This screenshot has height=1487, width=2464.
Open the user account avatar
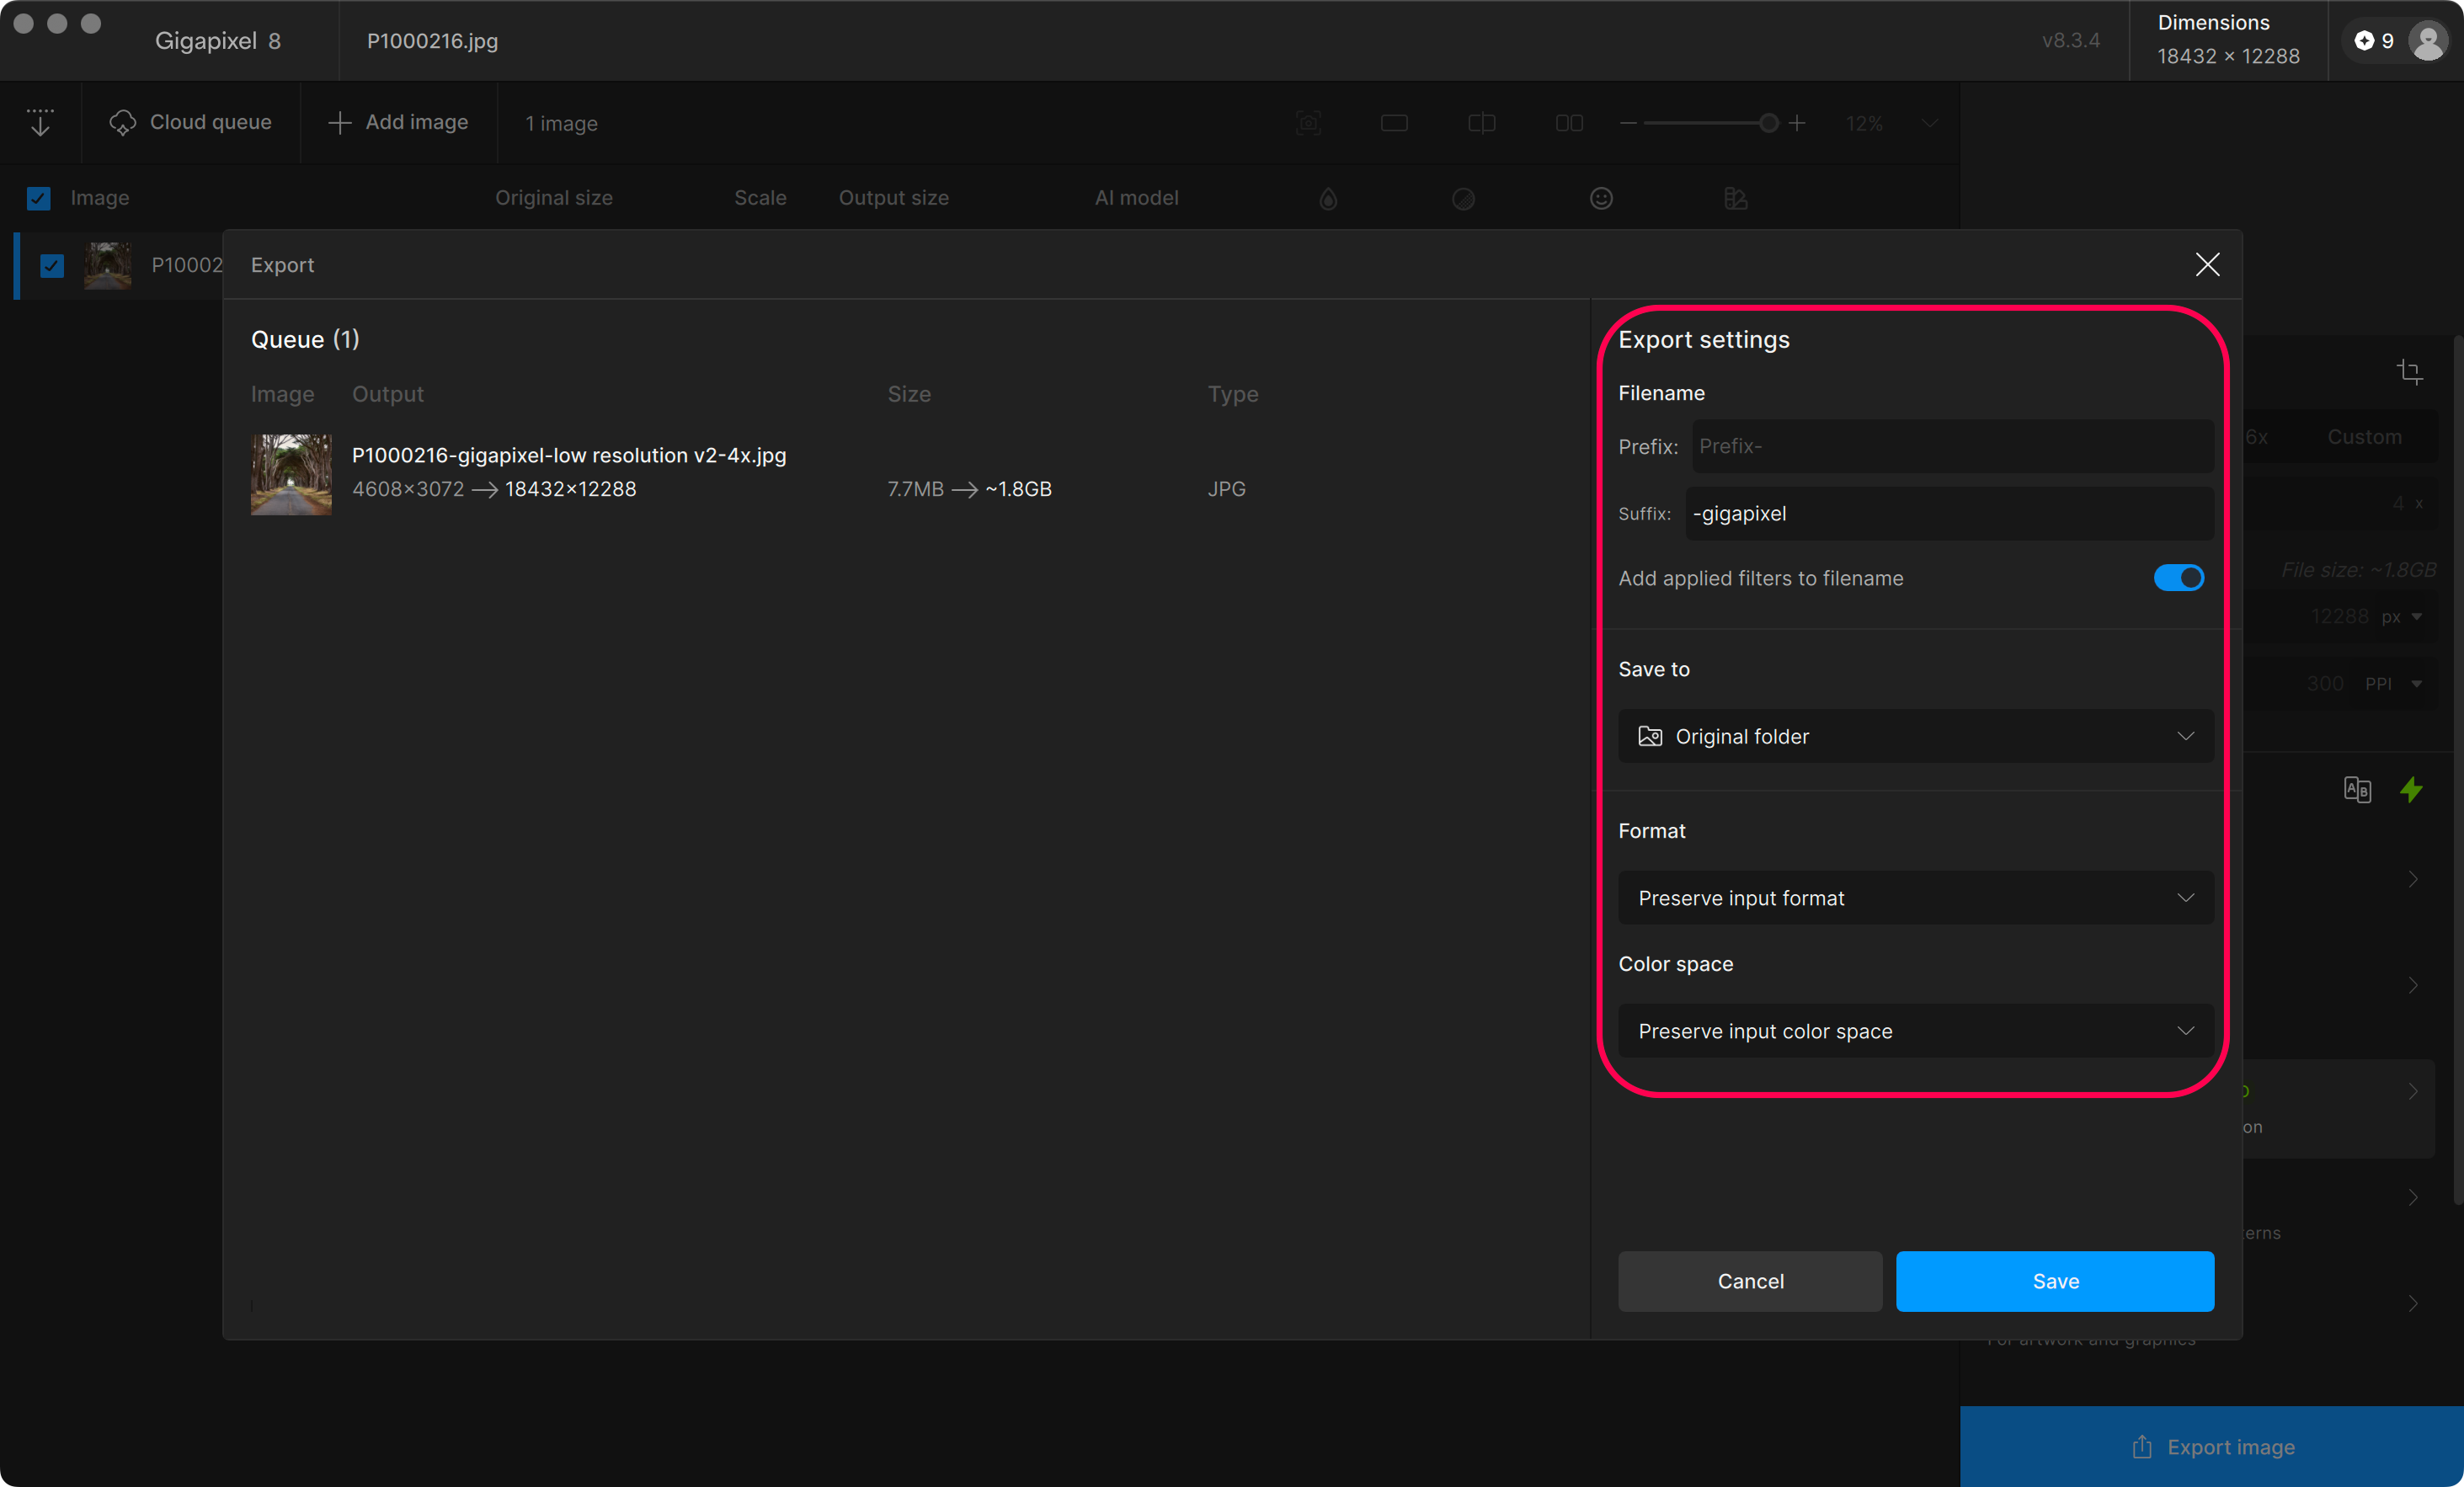(x=2427, y=41)
